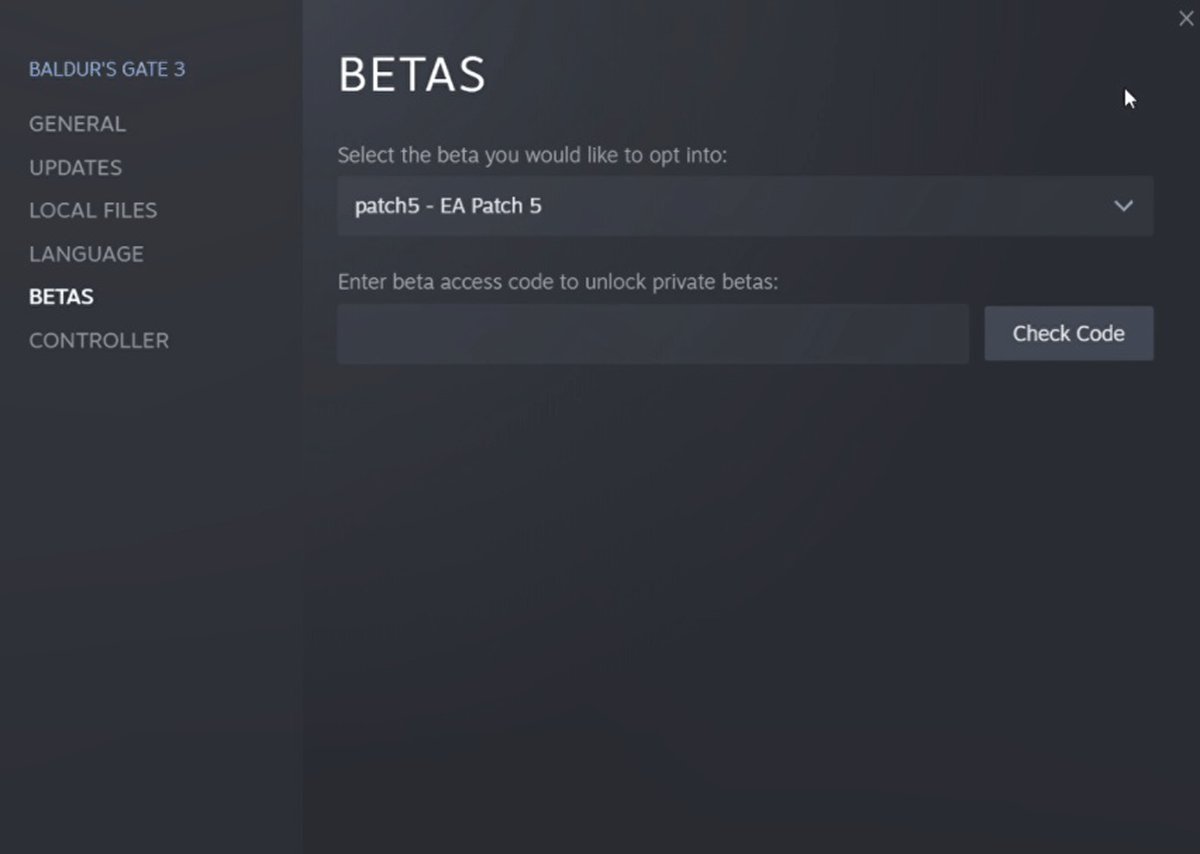Select the Language tab
Image resolution: width=1200 pixels, height=854 pixels.
click(86, 254)
